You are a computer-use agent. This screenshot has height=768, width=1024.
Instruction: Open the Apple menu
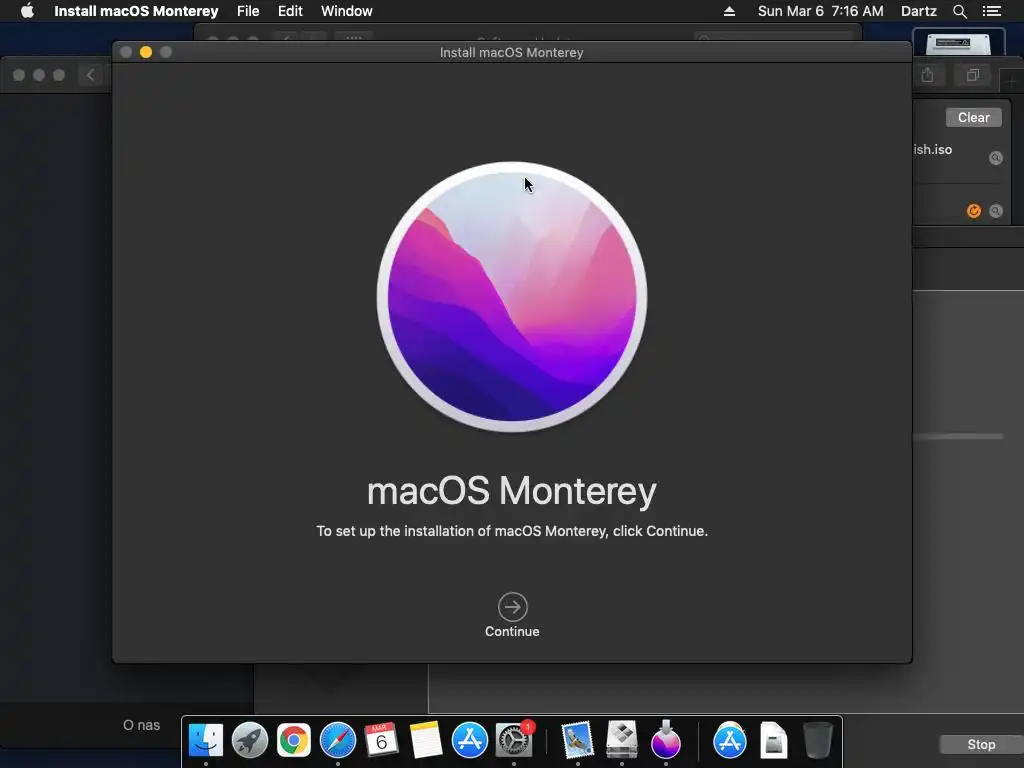click(x=27, y=11)
